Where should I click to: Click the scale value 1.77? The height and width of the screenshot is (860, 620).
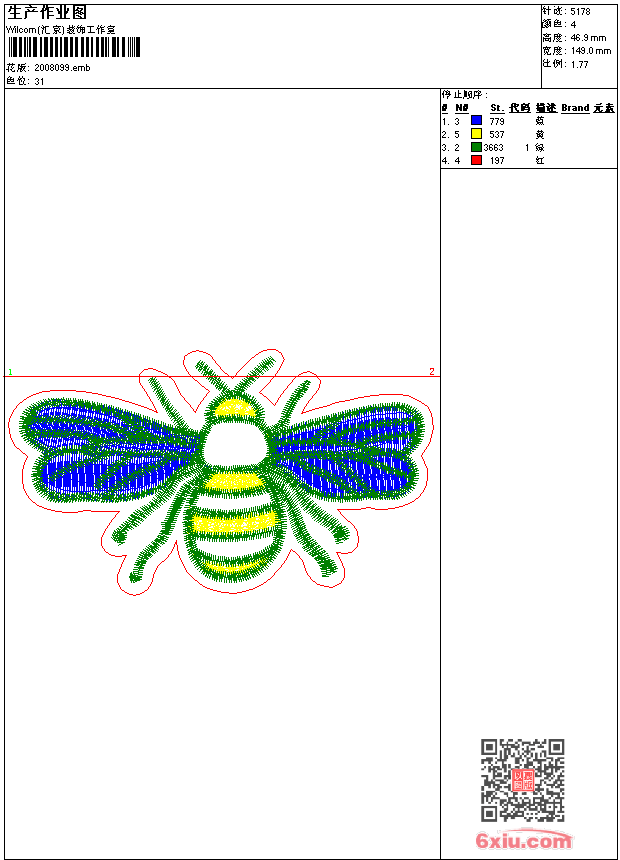(579, 65)
